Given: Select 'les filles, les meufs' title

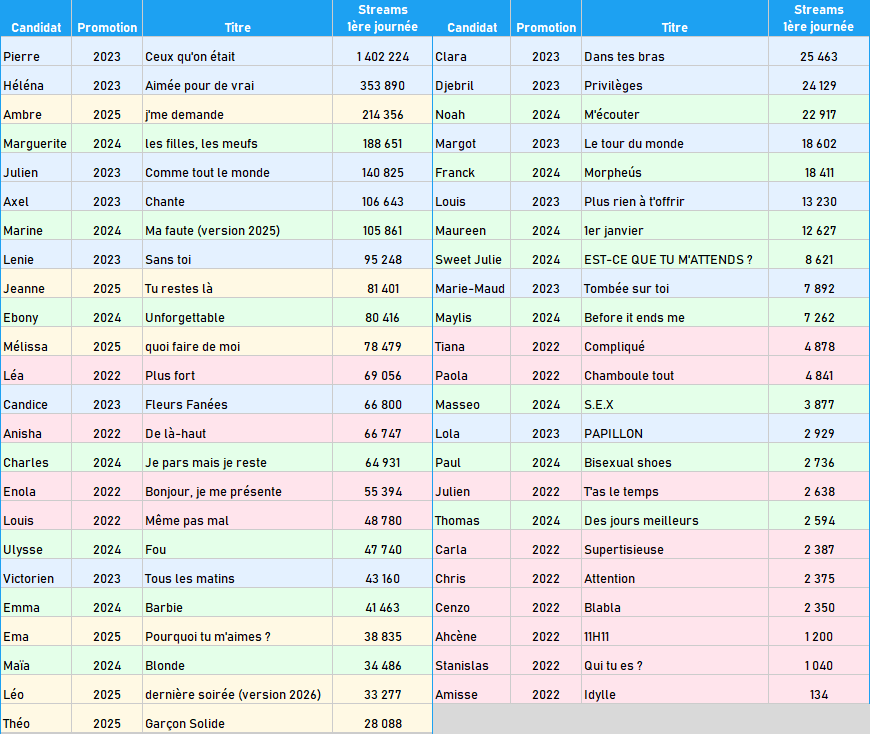Looking at the screenshot, I should click(237, 138).
